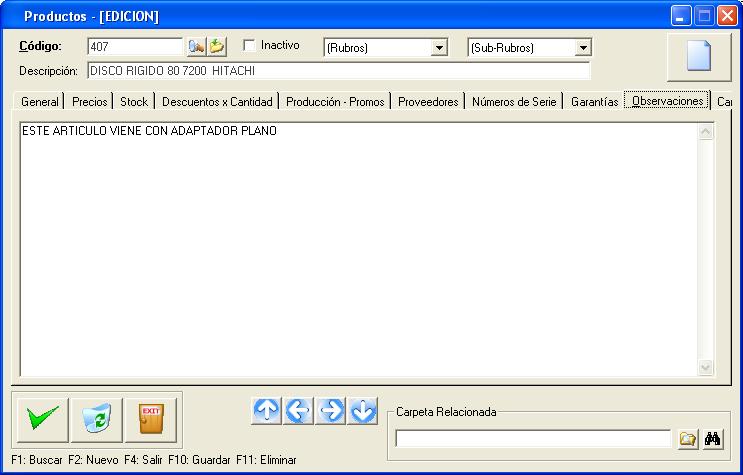The height and width of the screenshot is (475, 743).
Task: Minimize the Productos window
Action: click(681, 17)
